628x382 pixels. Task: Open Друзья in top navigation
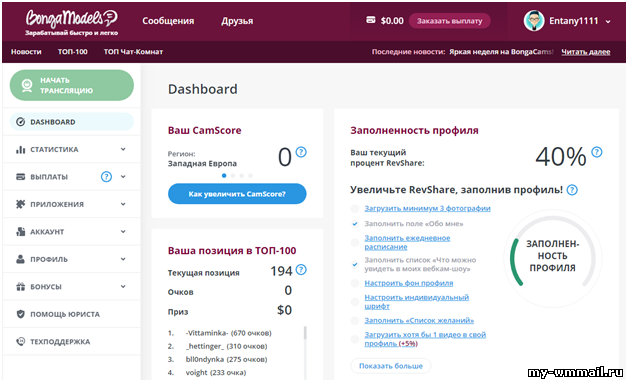(x=237, y=21)
